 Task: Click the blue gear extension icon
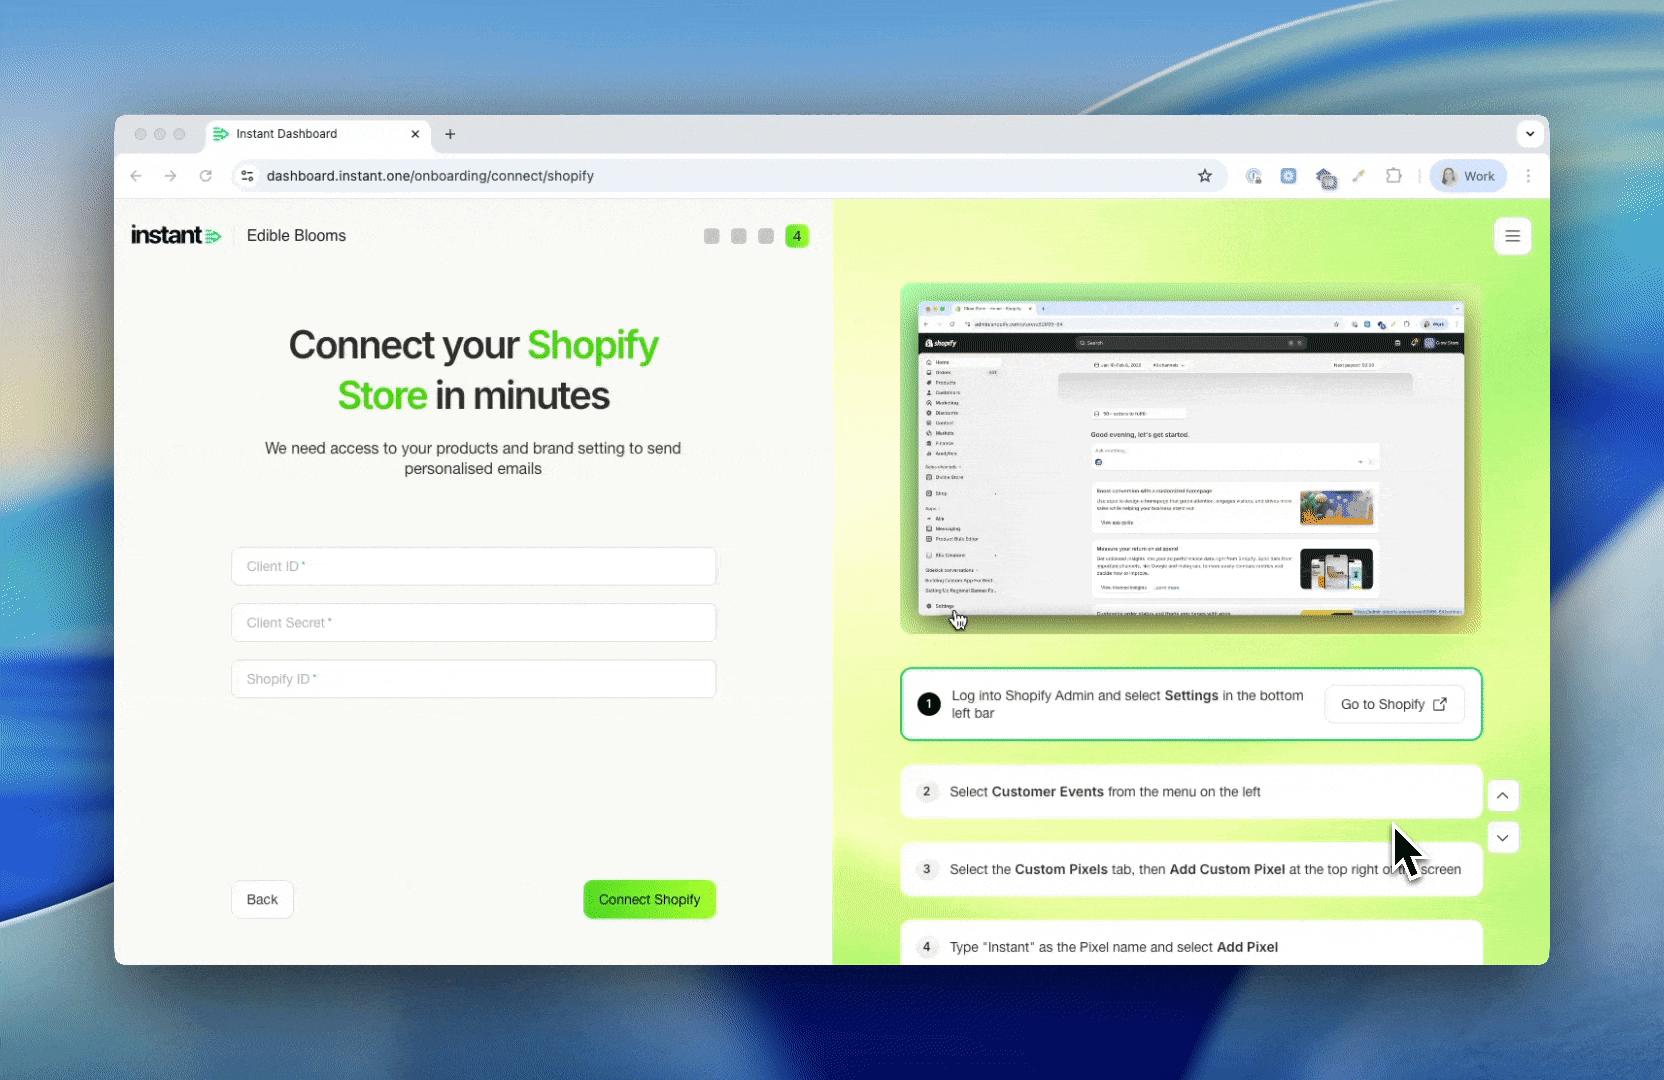point(1289,176)
